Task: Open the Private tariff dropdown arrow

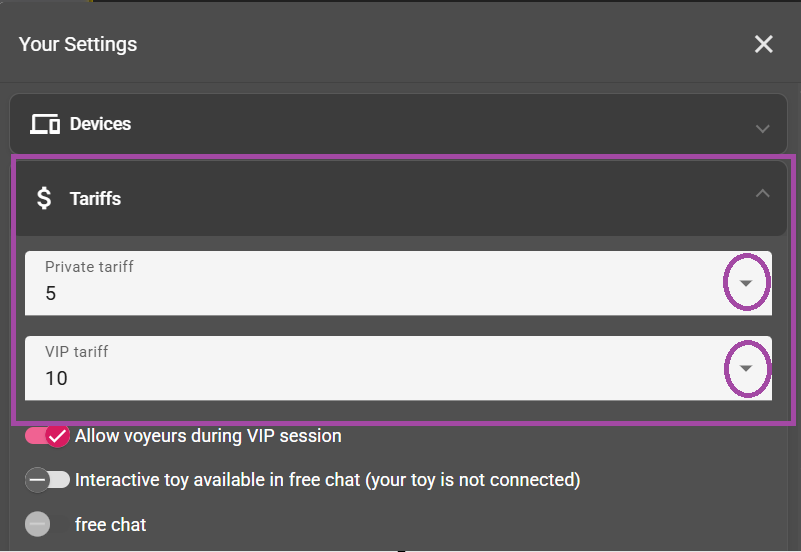Action: click(746, 283)
